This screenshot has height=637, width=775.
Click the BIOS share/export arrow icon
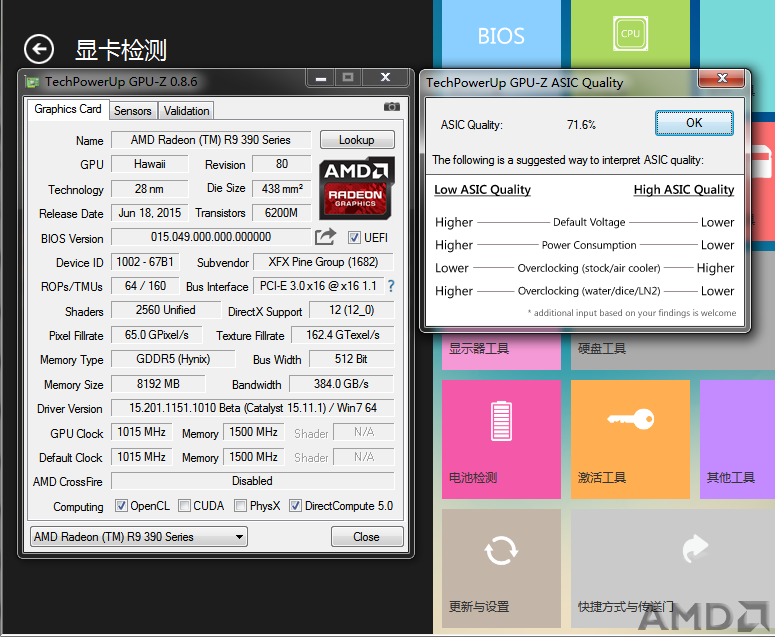point(325,237)
